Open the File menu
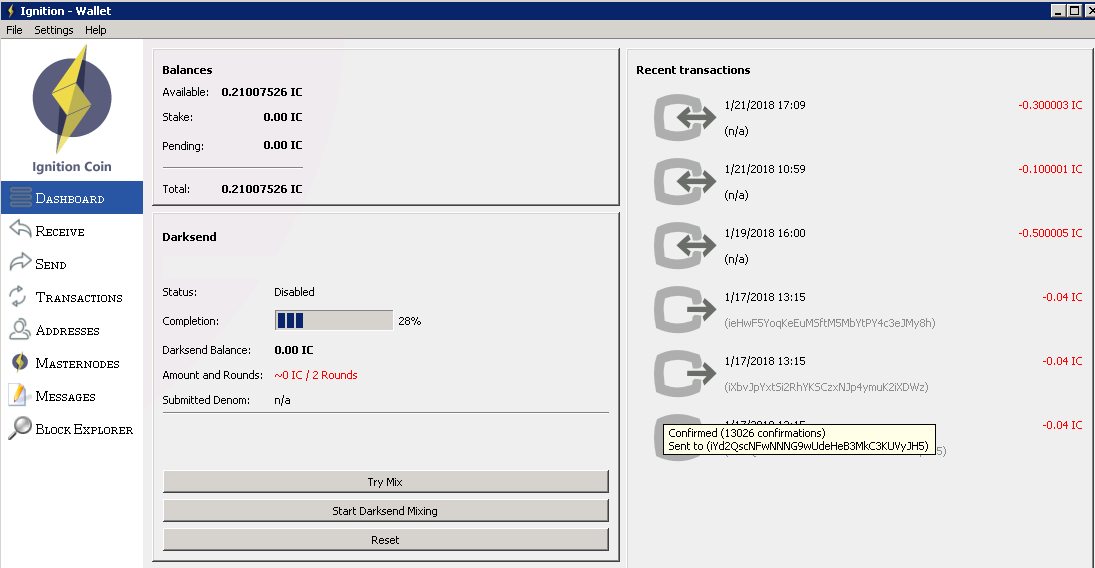This screenshot has width=1095, height=568. (x=14, y=30)
